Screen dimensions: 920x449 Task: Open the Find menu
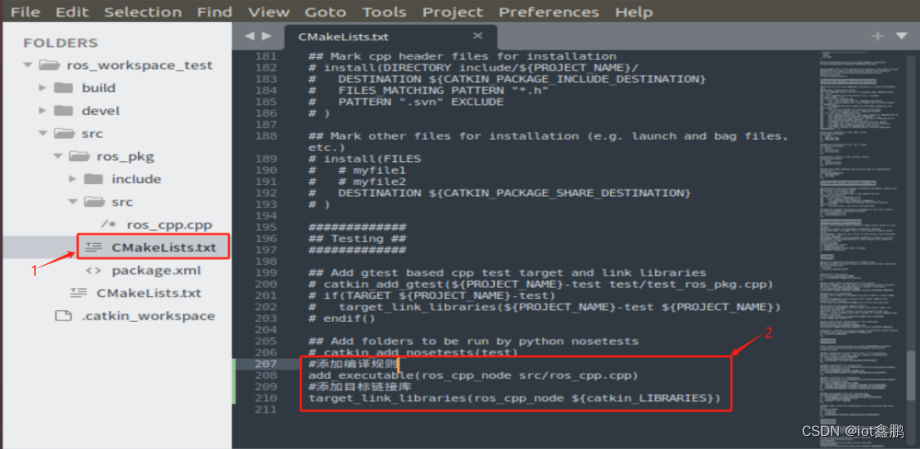pyautogui.click(x=215, y=12)
